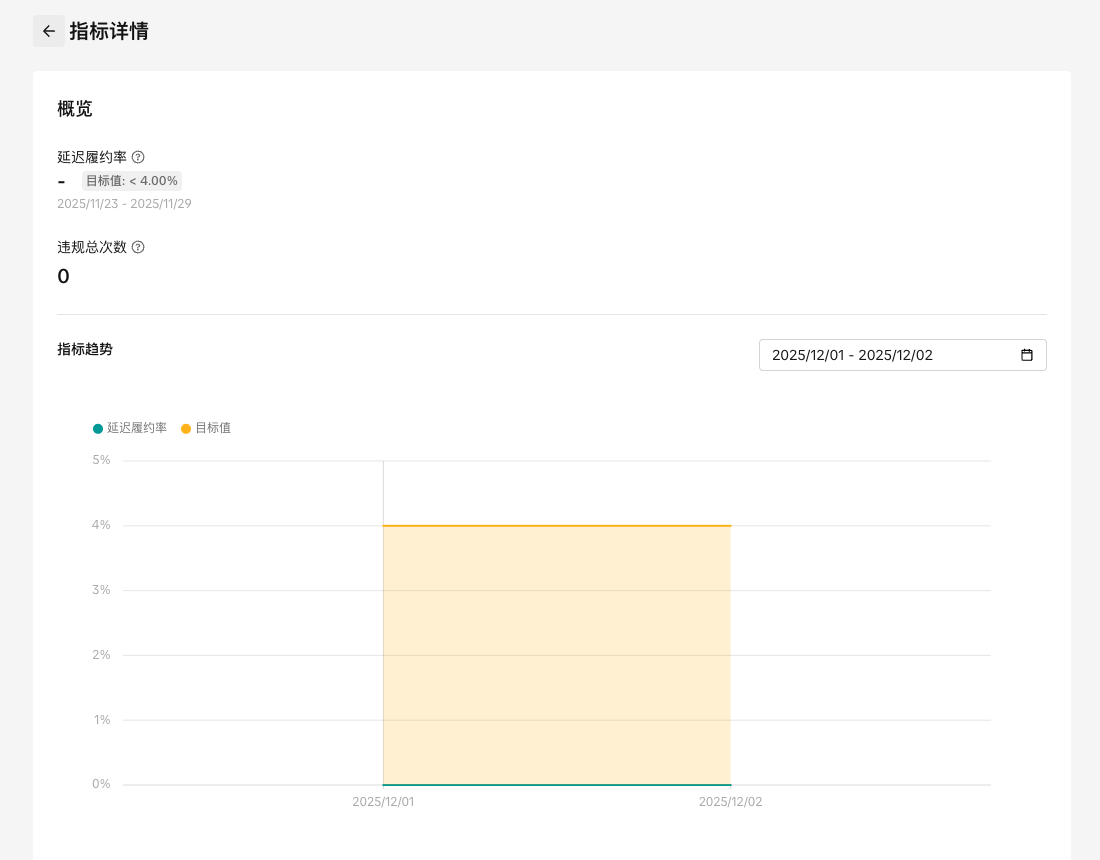The width and height of the screenshot is (1100, 860).
Task: Click the 2025/11/23 - 2025/11/29 period text
Action: [x=124, y=204]
